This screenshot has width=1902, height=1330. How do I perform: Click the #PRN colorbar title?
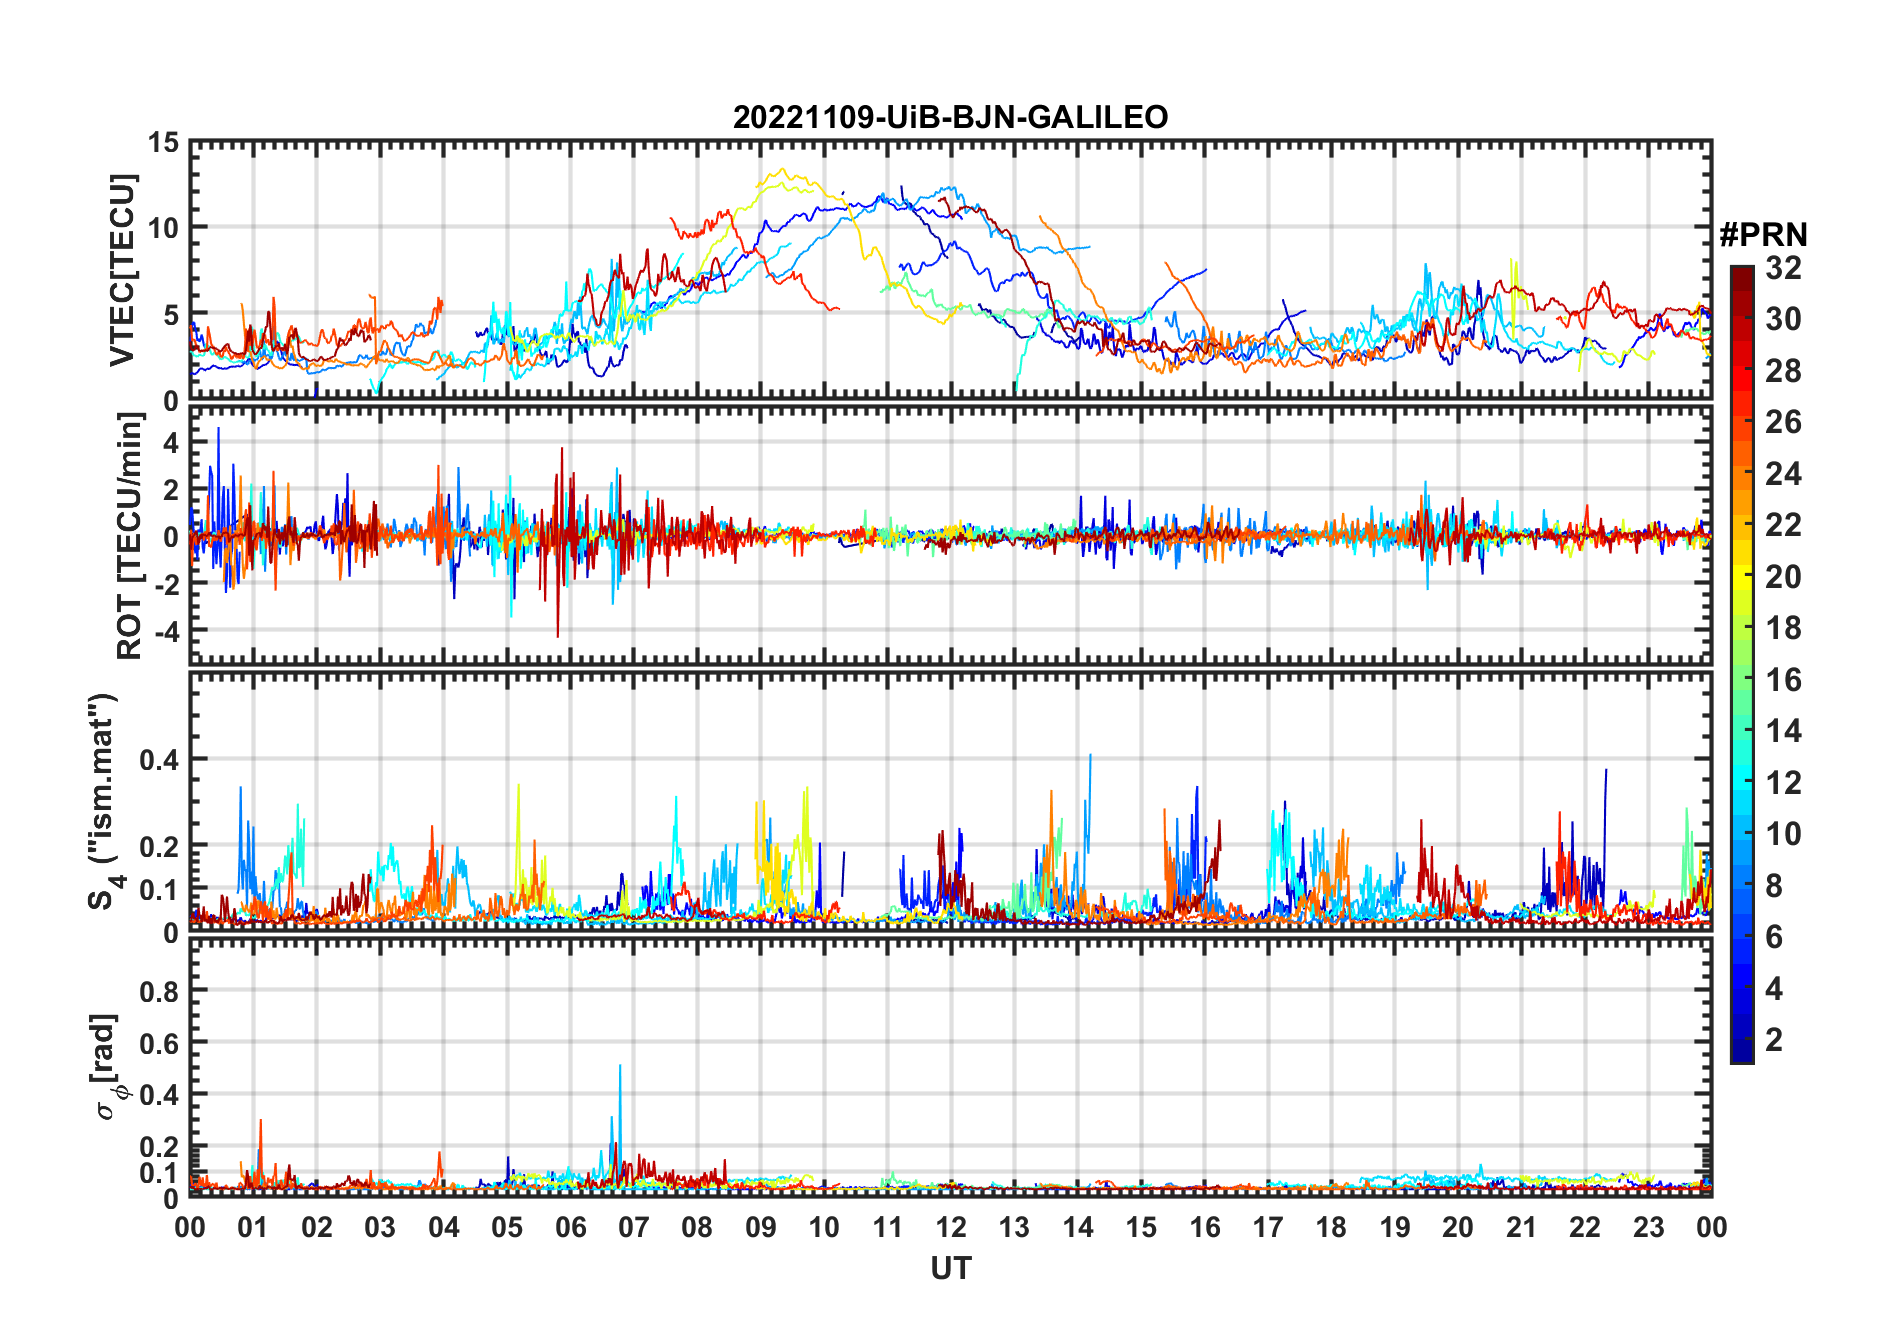[1763, 234]
